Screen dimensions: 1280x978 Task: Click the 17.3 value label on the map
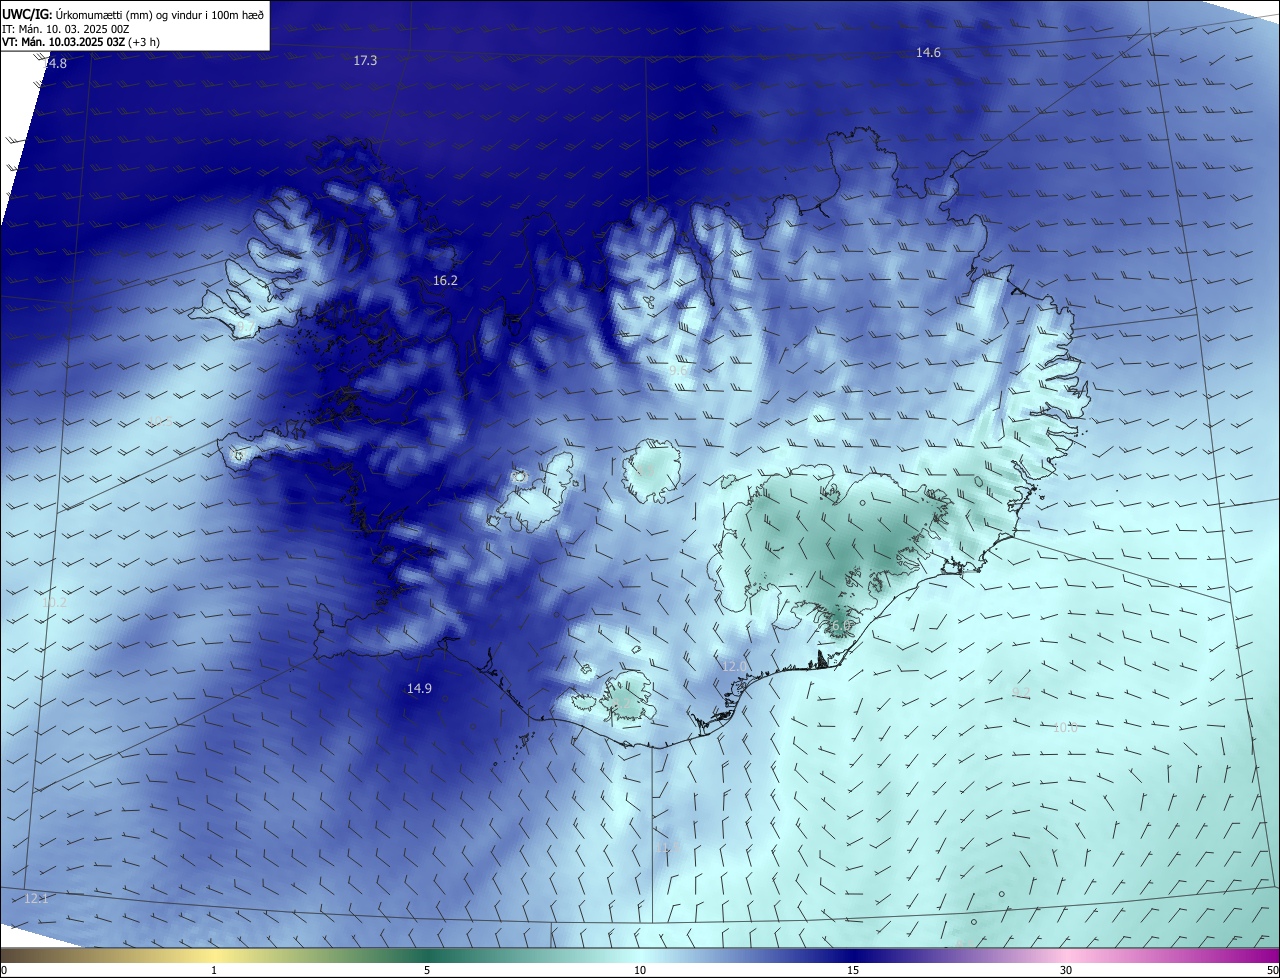coord(365,61)
